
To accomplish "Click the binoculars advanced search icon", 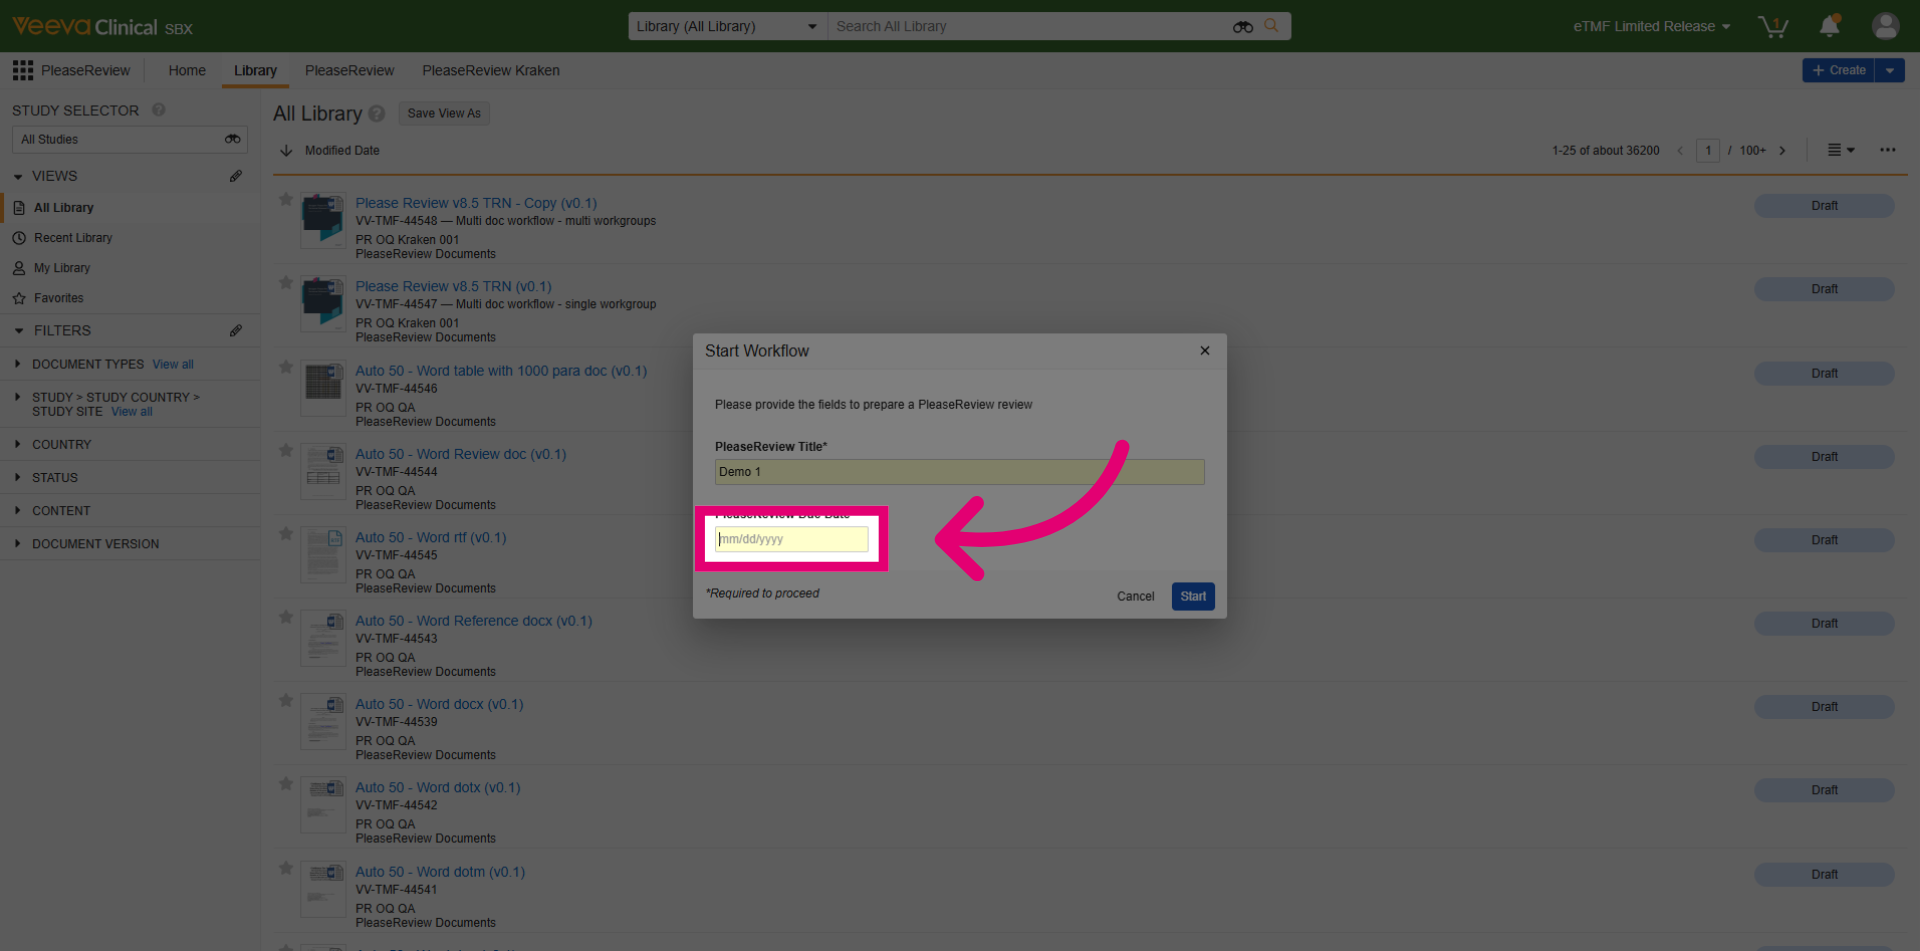I will (x=1243, y=27).
